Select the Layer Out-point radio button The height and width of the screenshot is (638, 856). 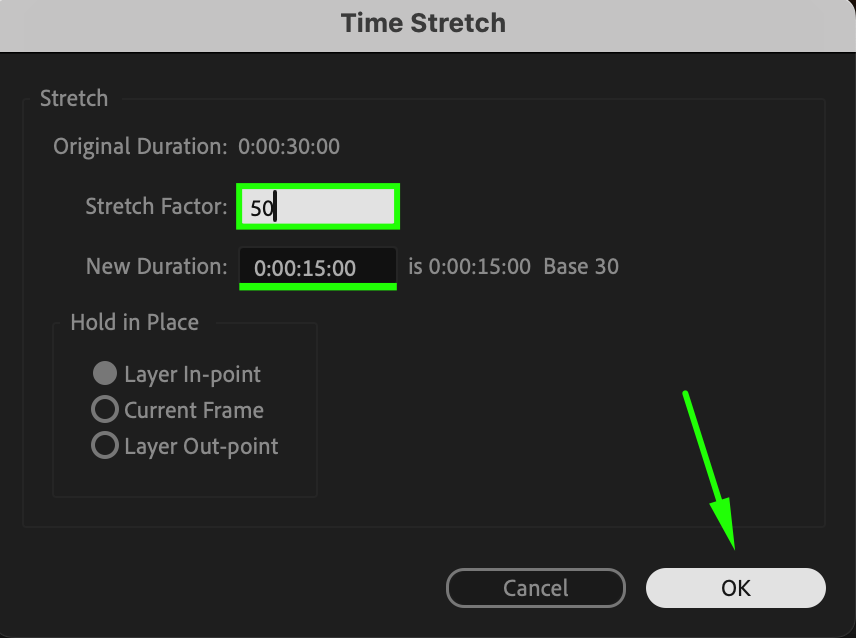[105, 446]
